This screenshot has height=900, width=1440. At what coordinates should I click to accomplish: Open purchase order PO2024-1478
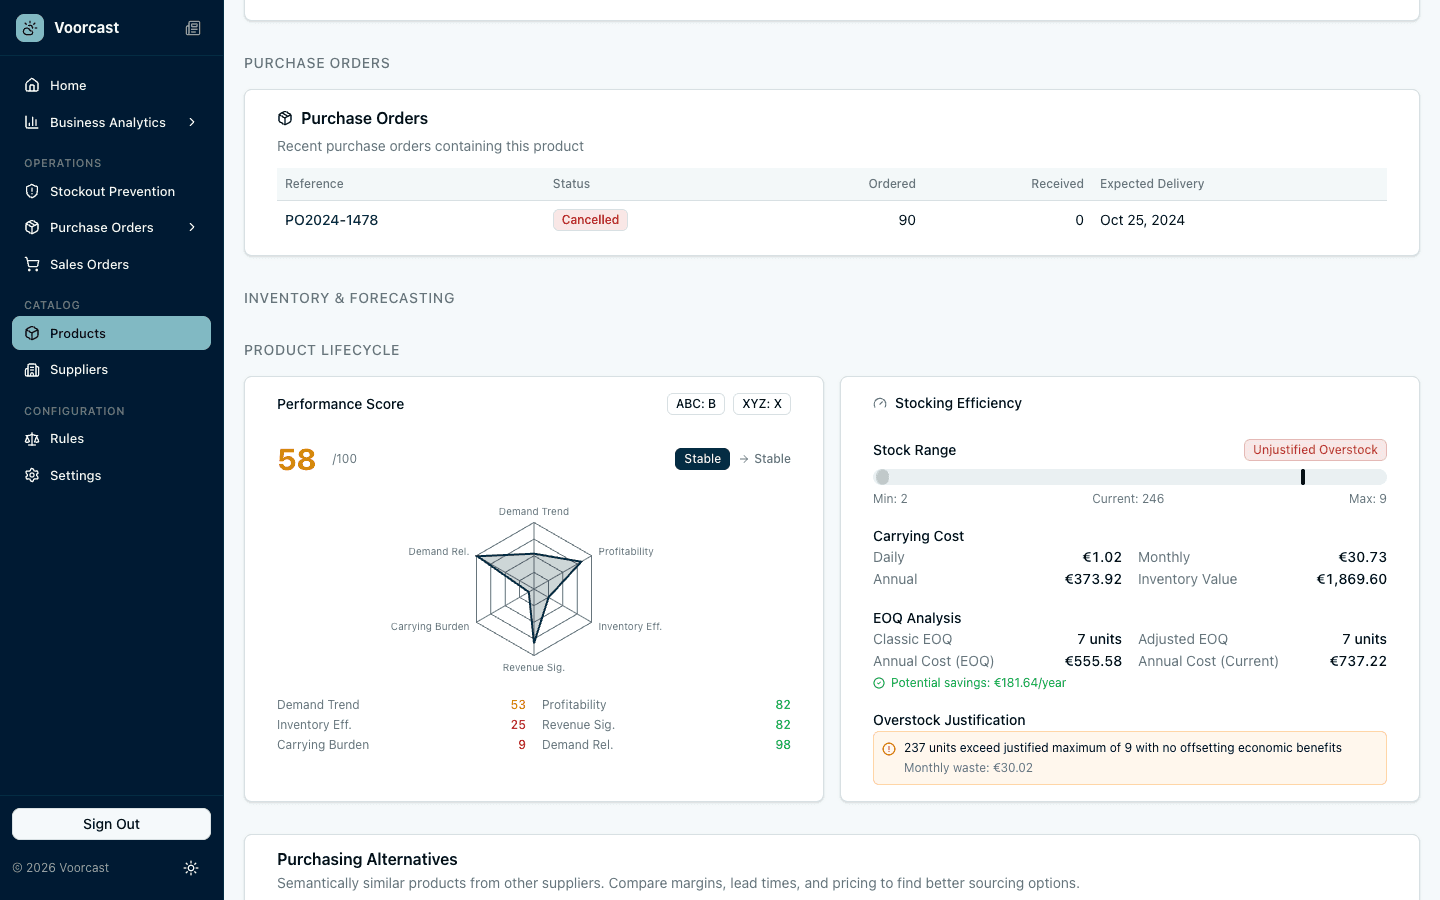click(x=331, y=220)
